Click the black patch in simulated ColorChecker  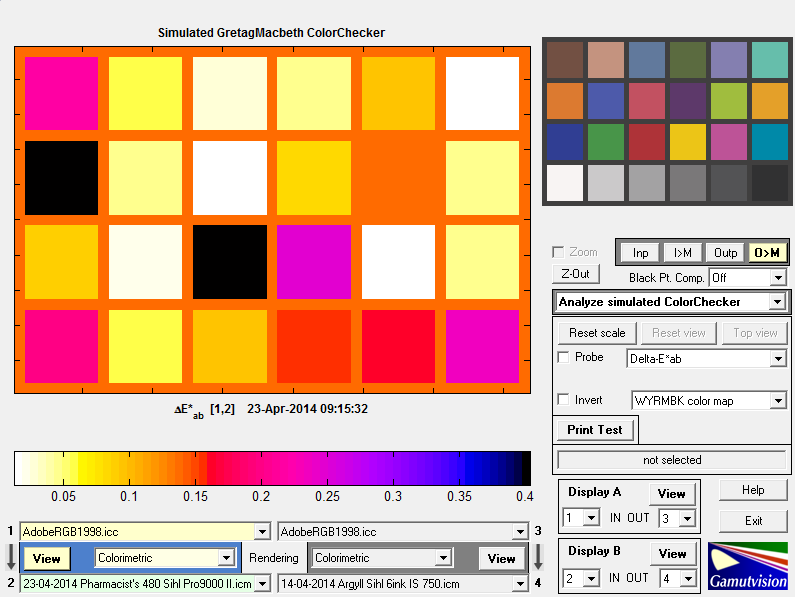61,178
